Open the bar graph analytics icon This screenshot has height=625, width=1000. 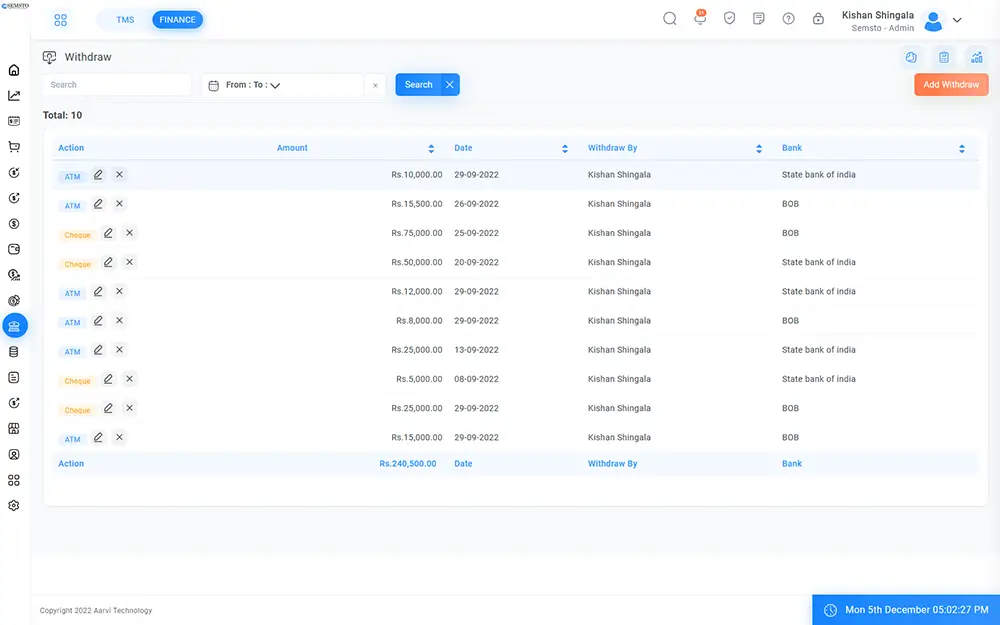coord(976,57)
